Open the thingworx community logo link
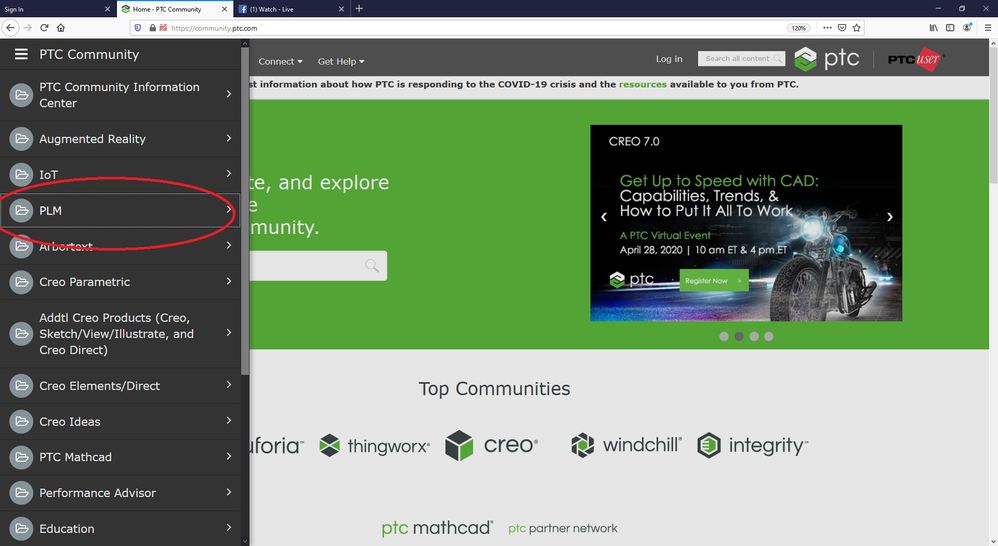The image size is (998, 546). pos(374,445)
